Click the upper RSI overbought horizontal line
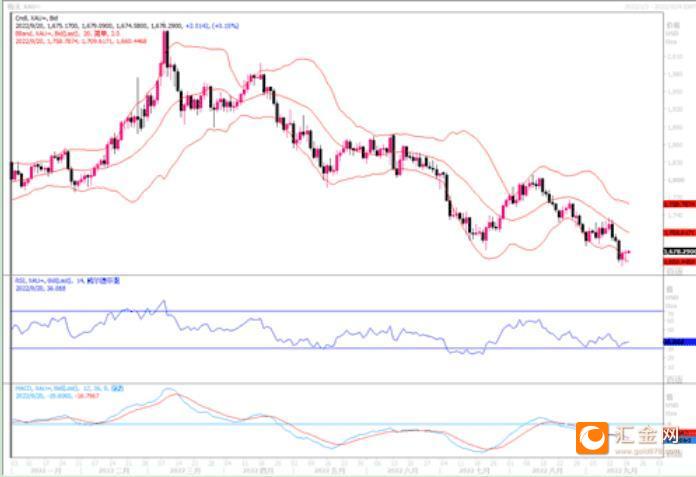Image resolution: width=696 pixels, height=477 pixels. click(337, 311)
